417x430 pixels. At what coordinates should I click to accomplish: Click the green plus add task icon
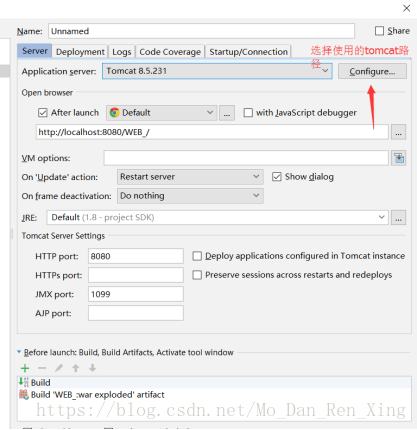click(25, 368)
